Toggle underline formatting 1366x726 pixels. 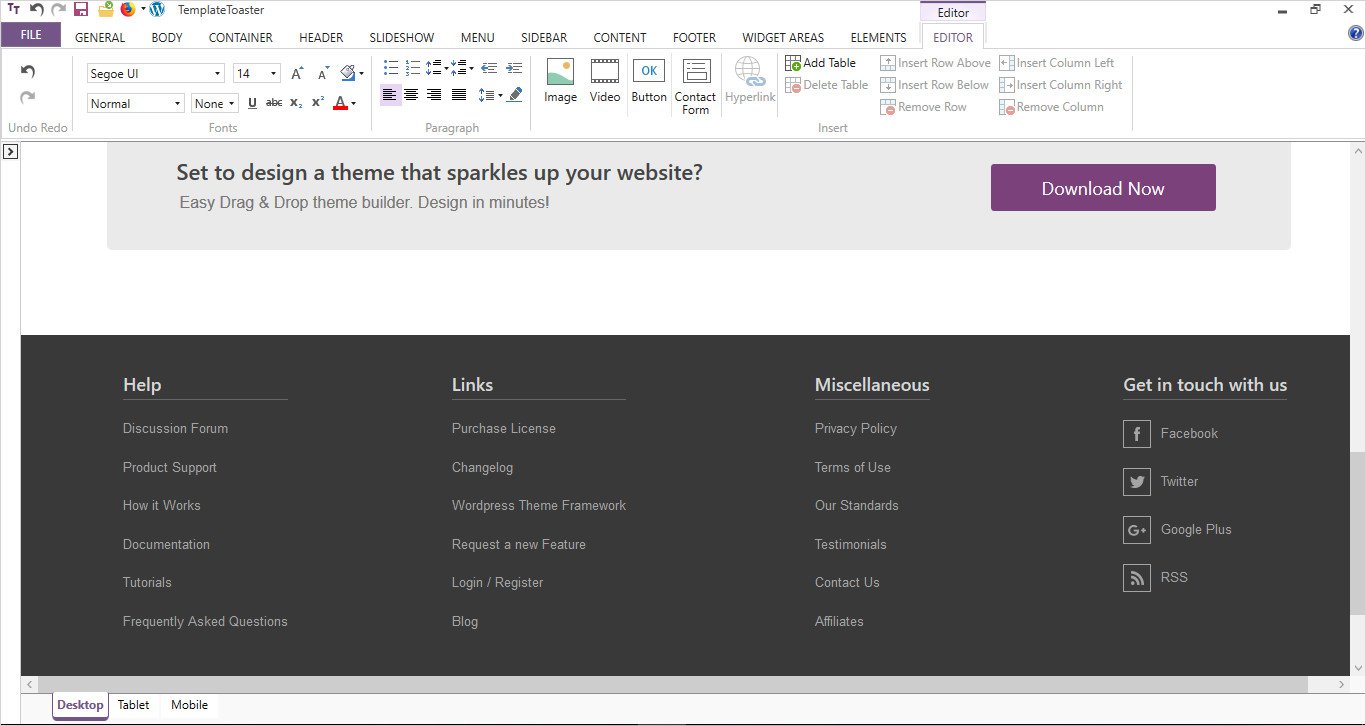(x=252, y=103)
